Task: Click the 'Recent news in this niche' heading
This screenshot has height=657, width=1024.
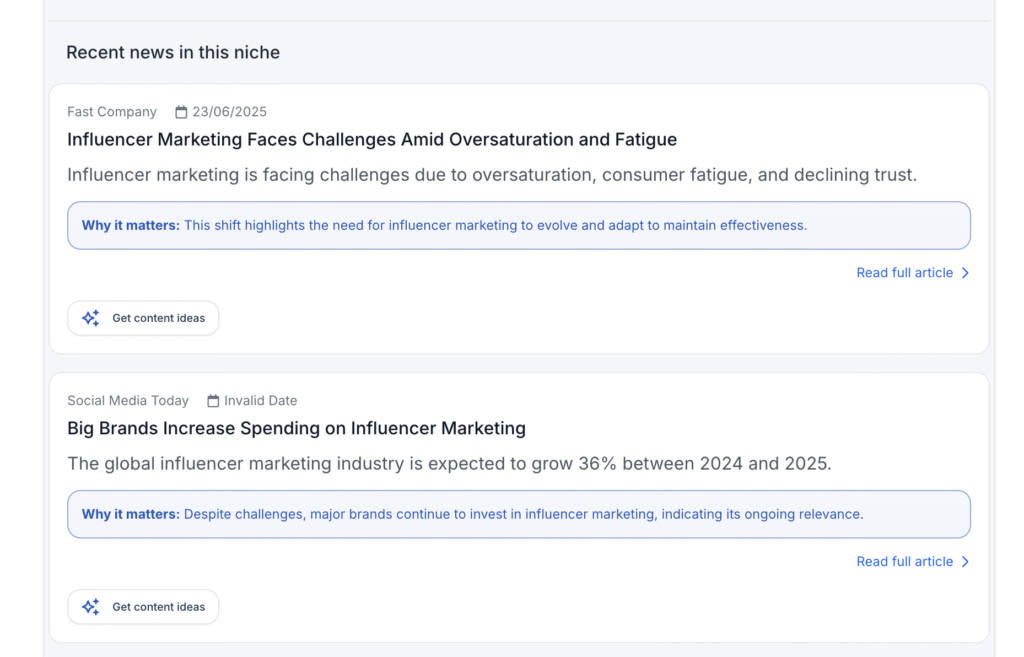Action: click(x=173, y=53)
